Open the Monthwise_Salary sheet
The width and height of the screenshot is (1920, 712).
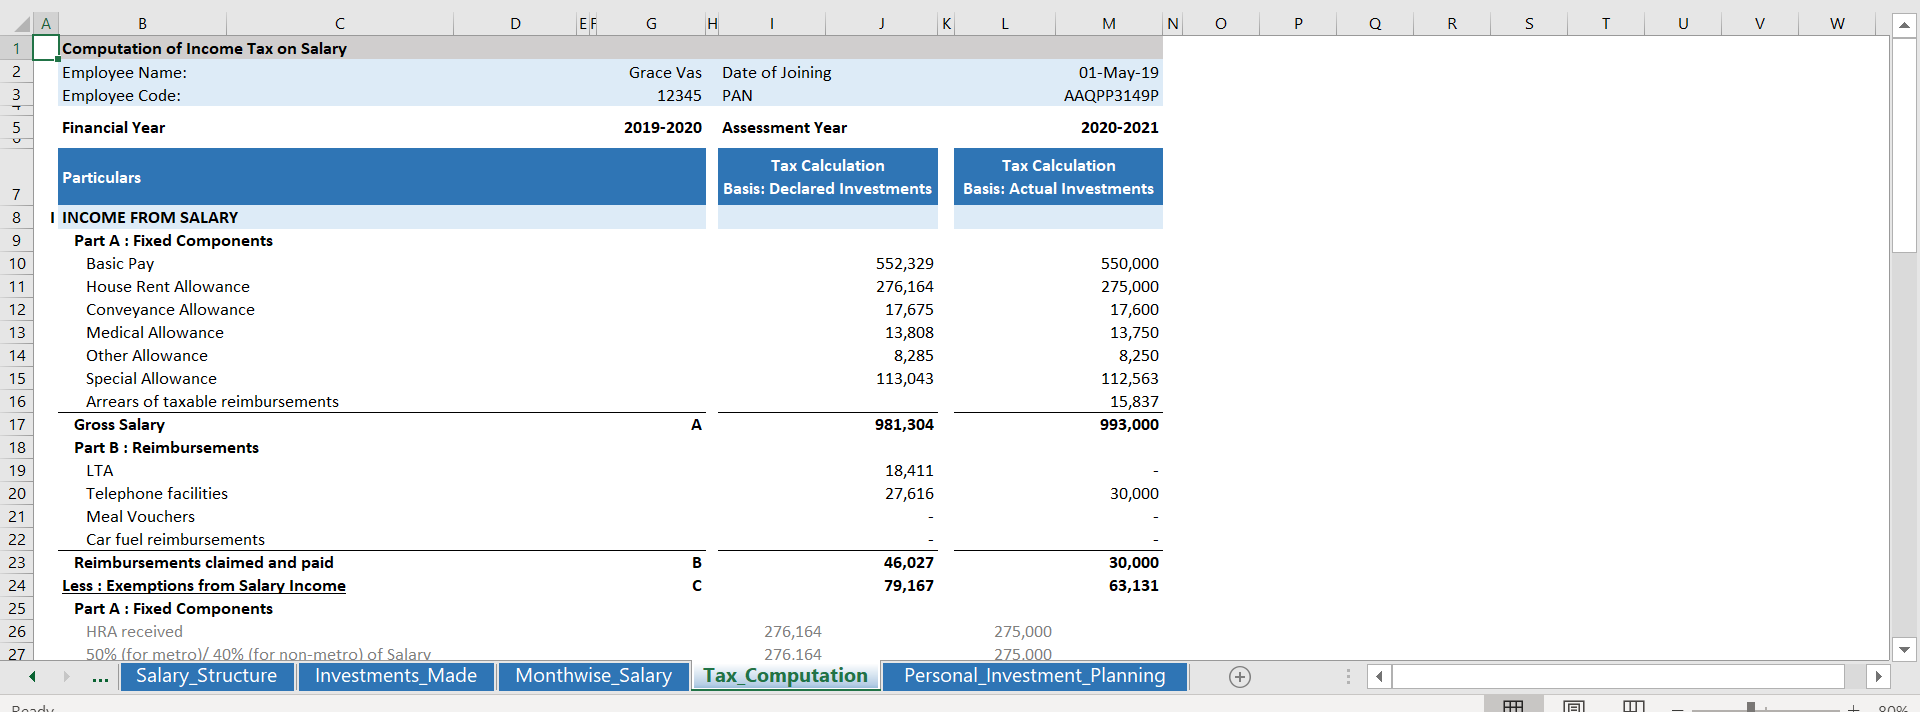coord(594,676)
